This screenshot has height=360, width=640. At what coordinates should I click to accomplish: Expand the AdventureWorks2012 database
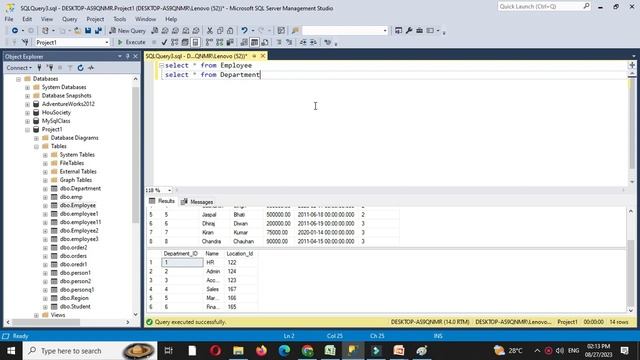click(27, 104)
